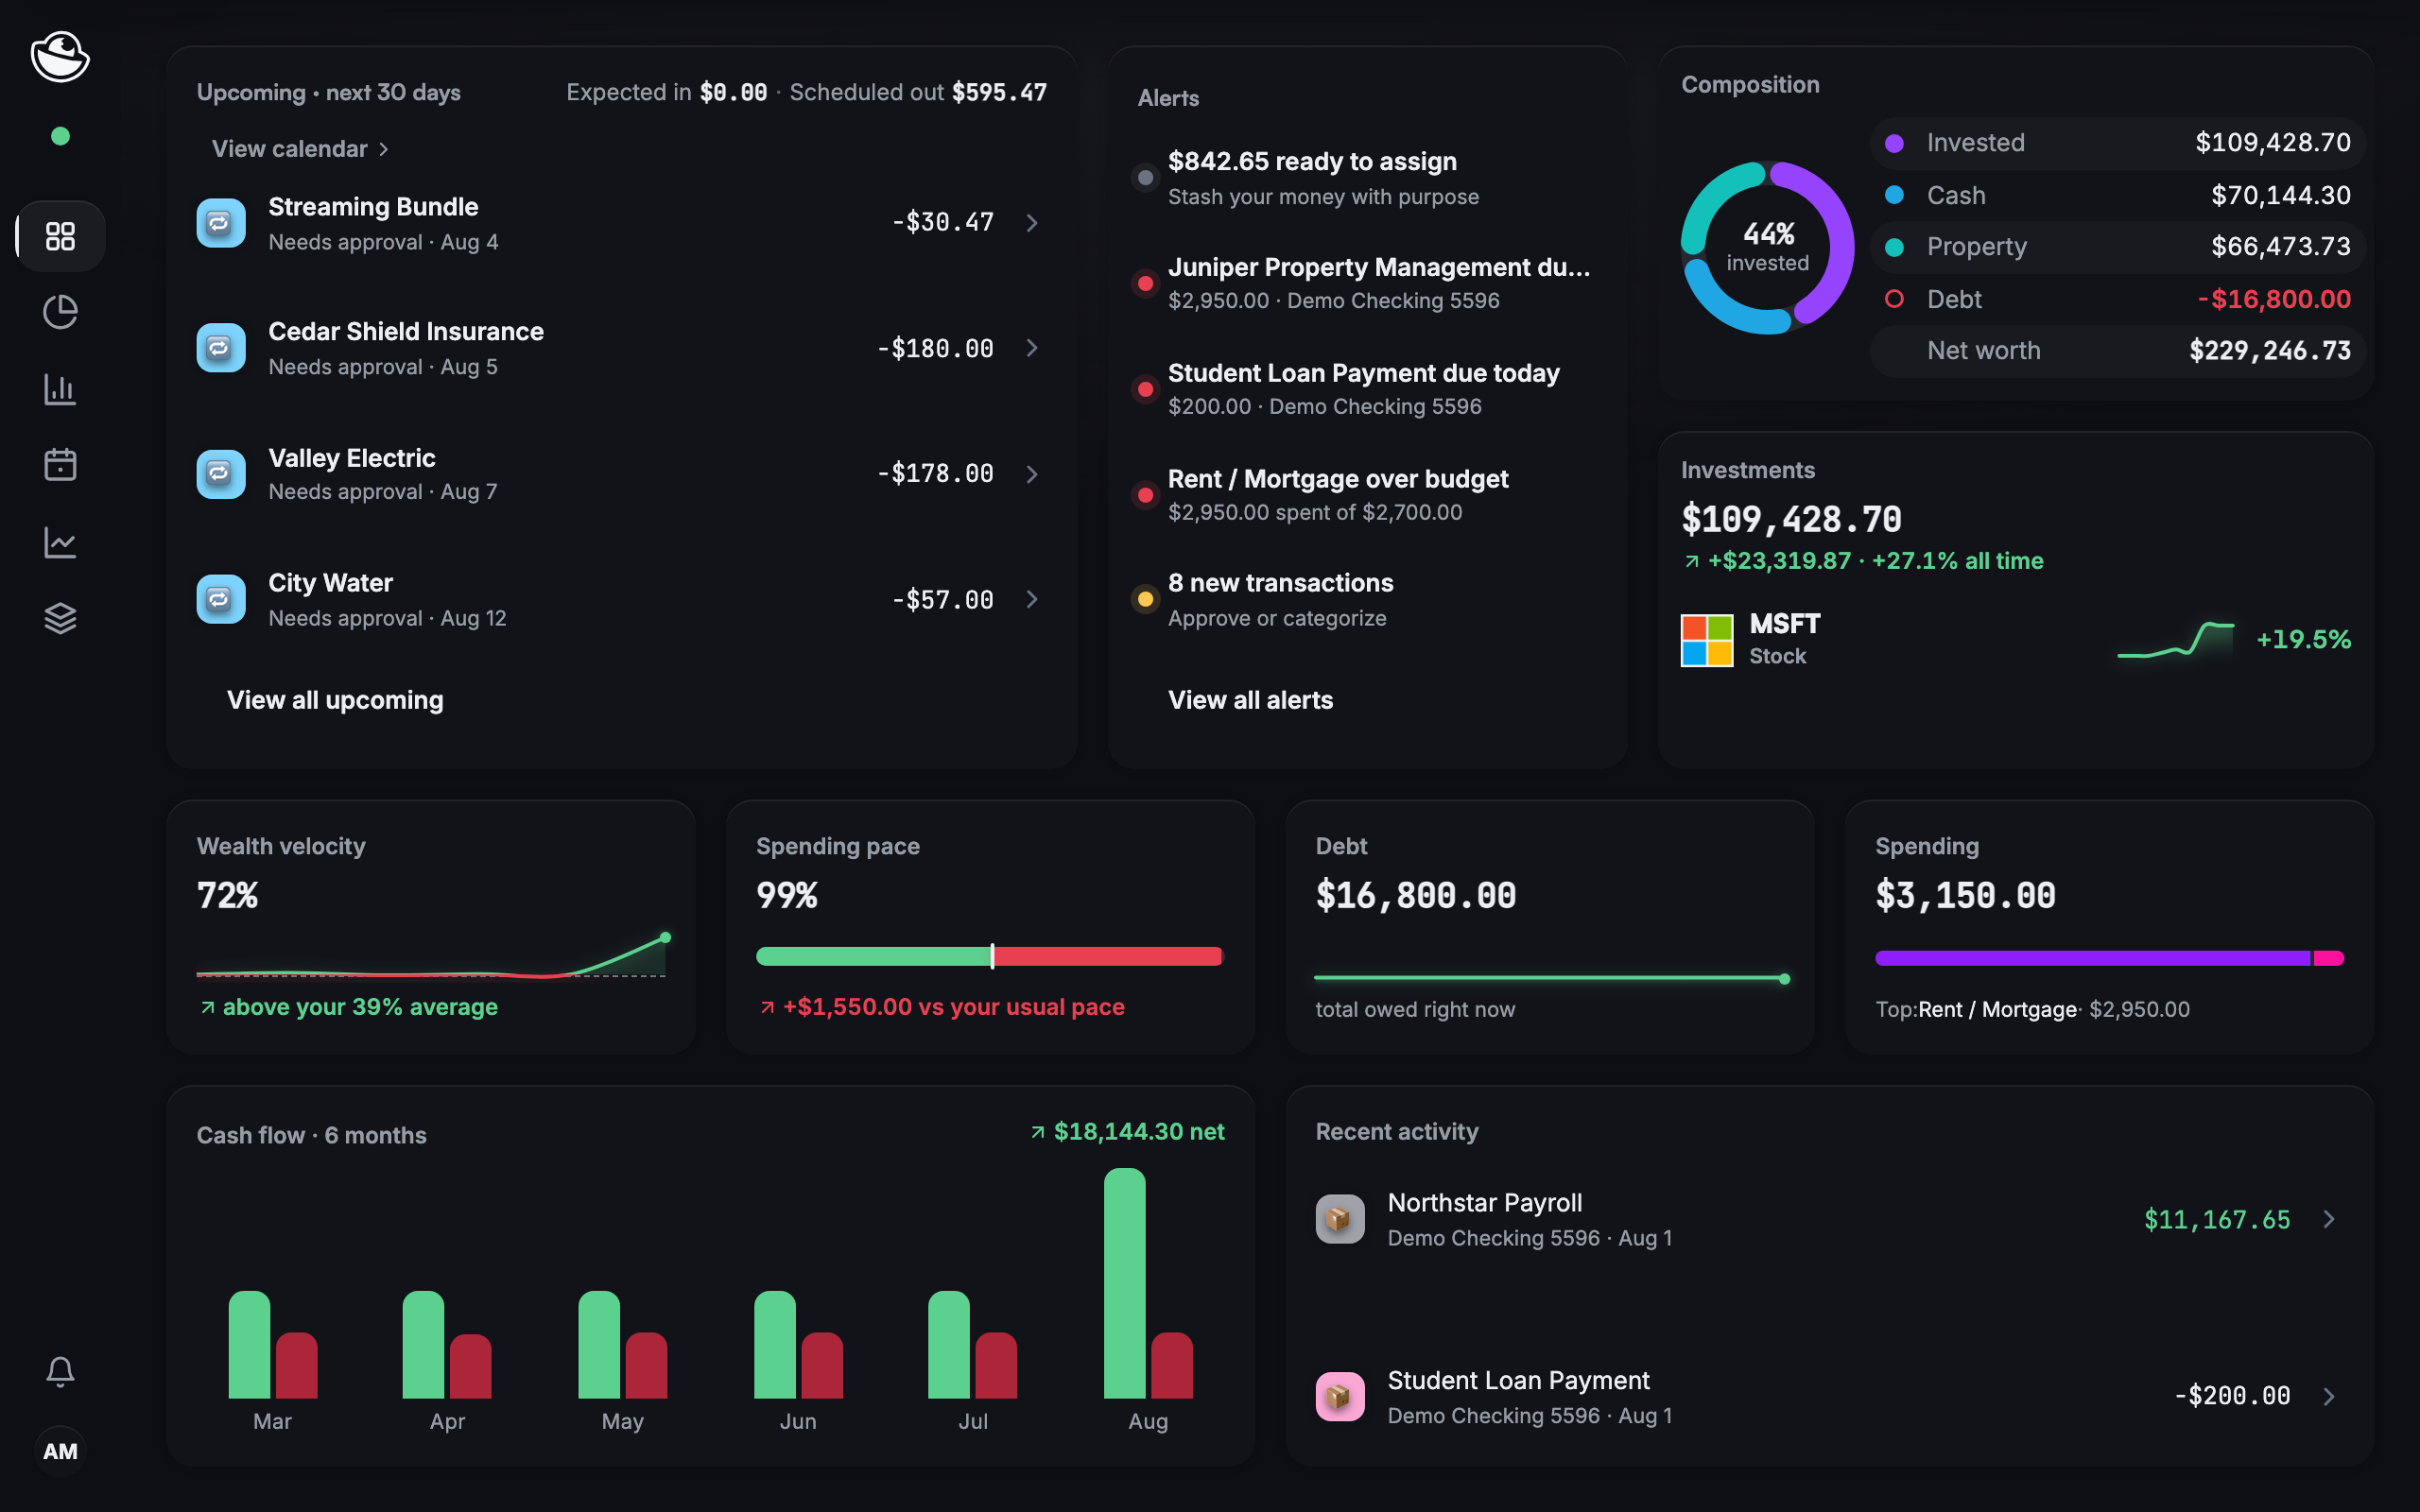Open the MSFT stock holding row
The image size is (2420, 1512).
[x=2015, y=640]
